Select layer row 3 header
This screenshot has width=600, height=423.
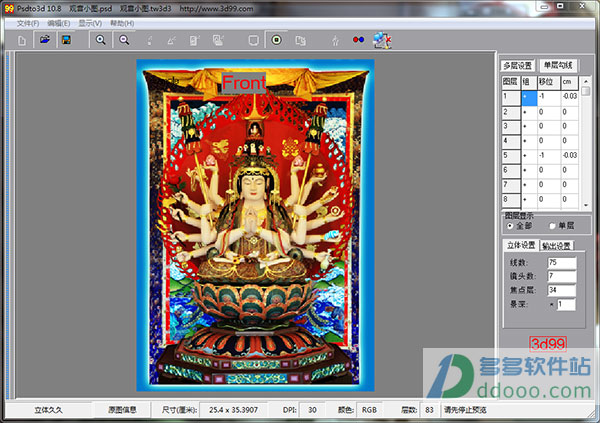click(511, 127)
